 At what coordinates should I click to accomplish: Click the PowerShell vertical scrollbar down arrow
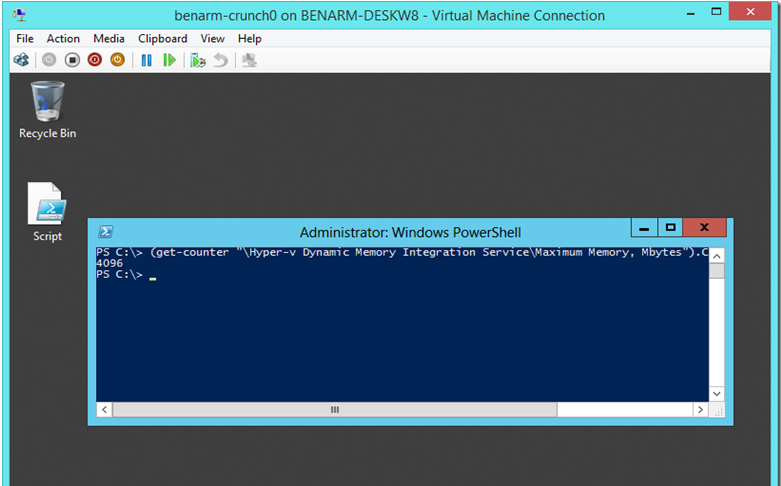point(716,394)
